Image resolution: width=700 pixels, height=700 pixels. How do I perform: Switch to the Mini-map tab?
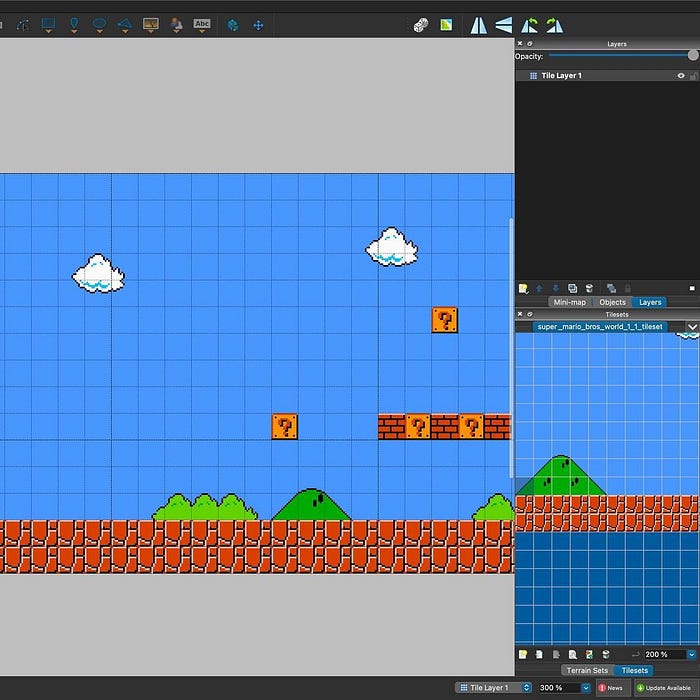click(569, 302)
